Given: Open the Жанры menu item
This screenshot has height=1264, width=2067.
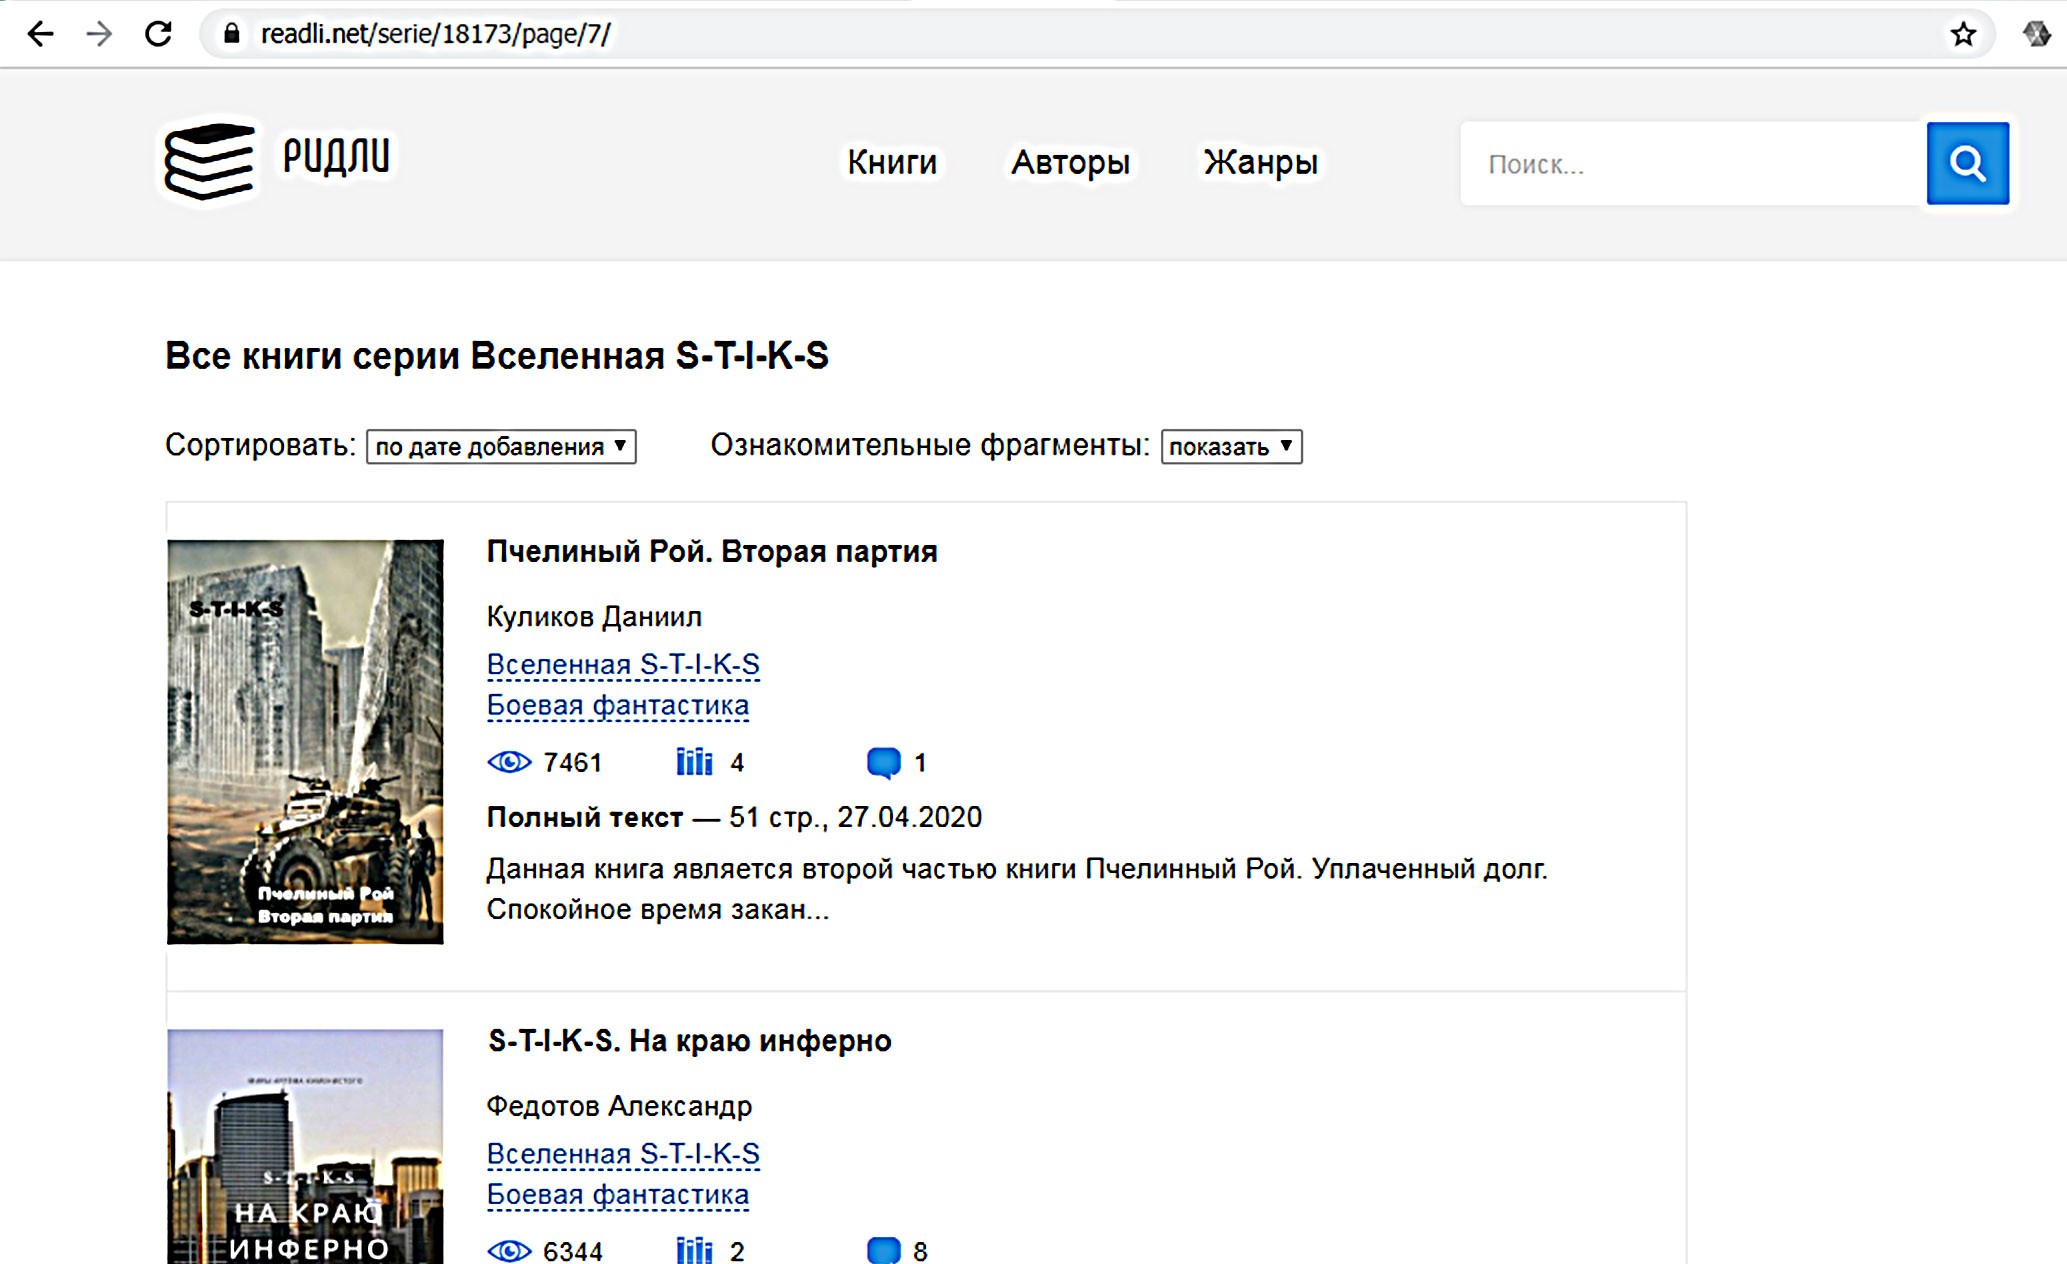Looking at the screenshot, I should 1260,162.
